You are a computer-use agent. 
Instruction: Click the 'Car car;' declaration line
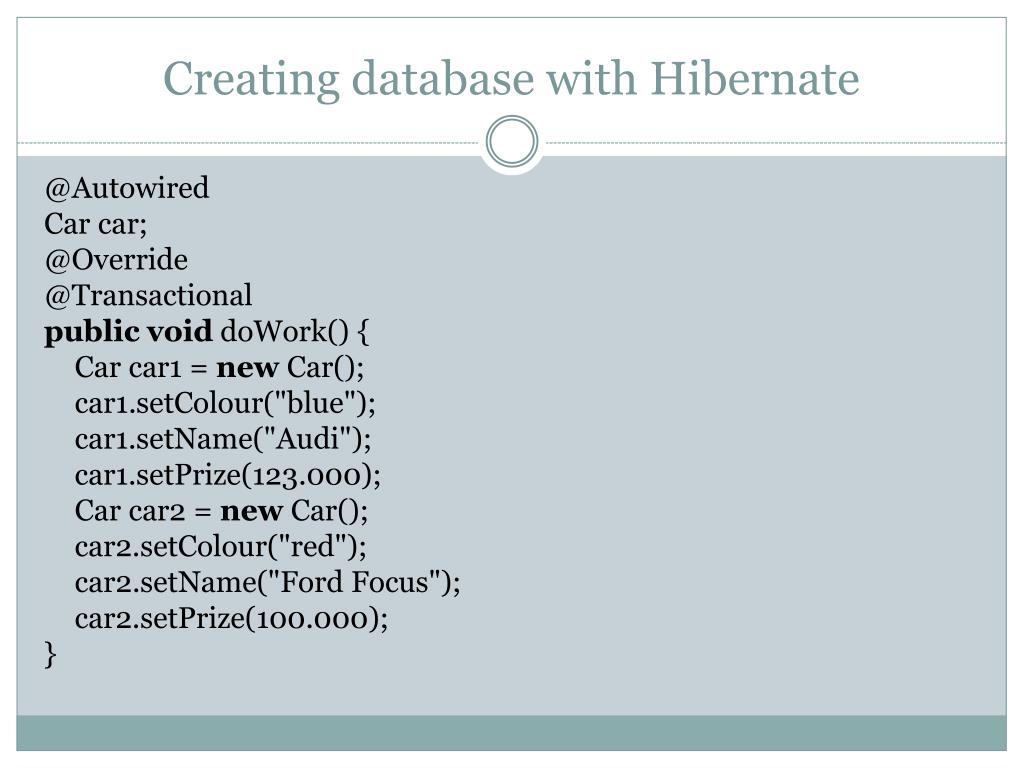96,224
